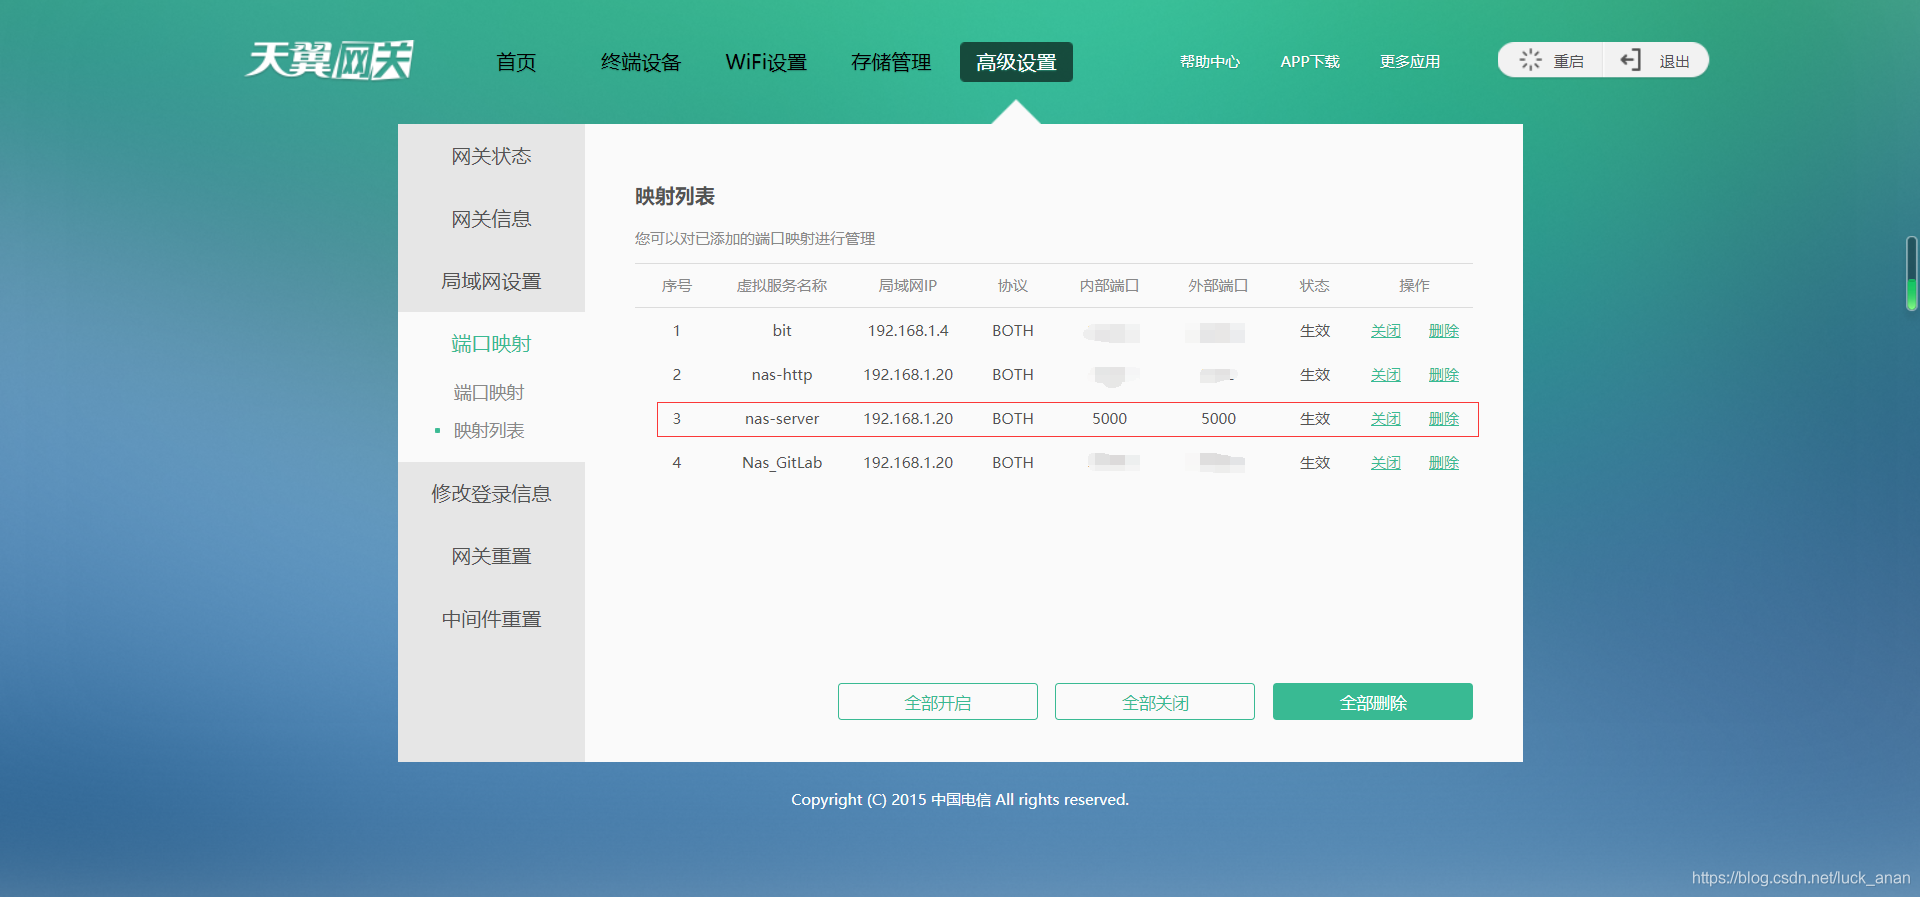1920x897 pixels.
Task: Select 映射列表 sub-item in sidebar
Action: pyautogui.click(x=489, y=431)
